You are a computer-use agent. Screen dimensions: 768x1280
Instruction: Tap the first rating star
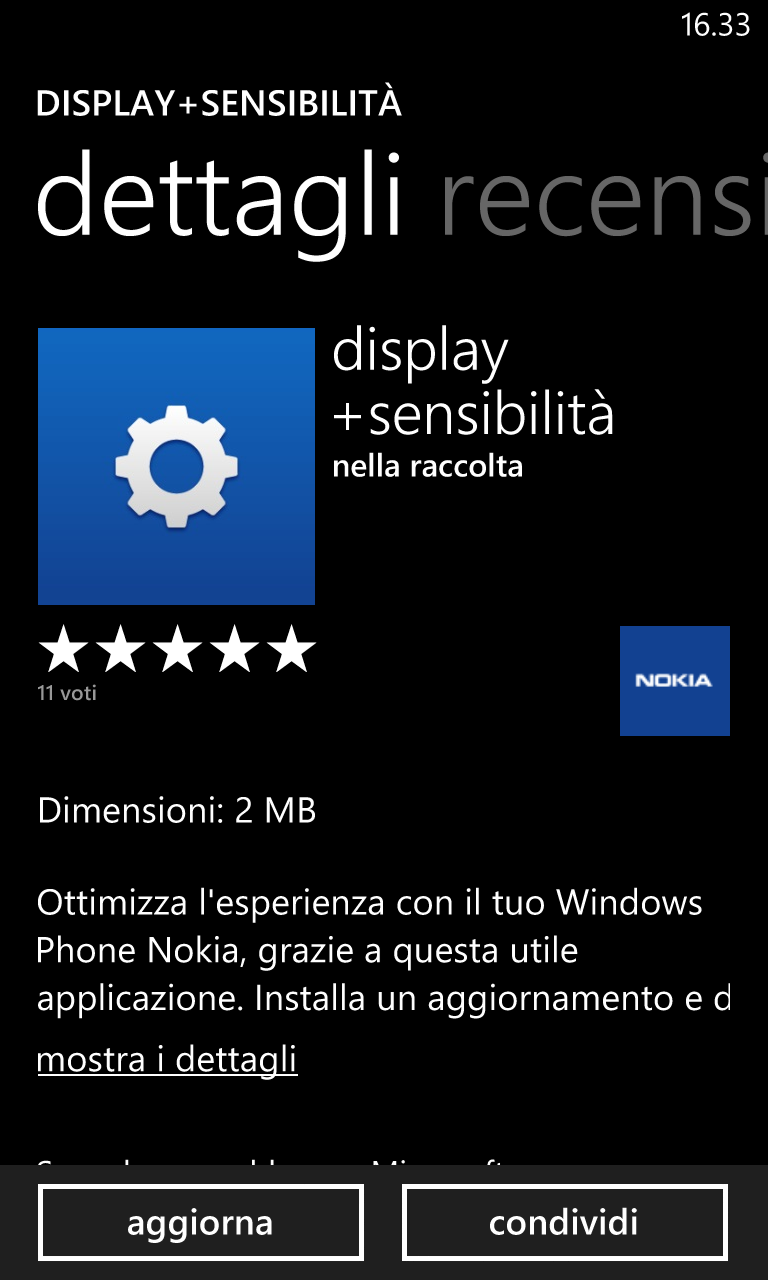point(62,650)
